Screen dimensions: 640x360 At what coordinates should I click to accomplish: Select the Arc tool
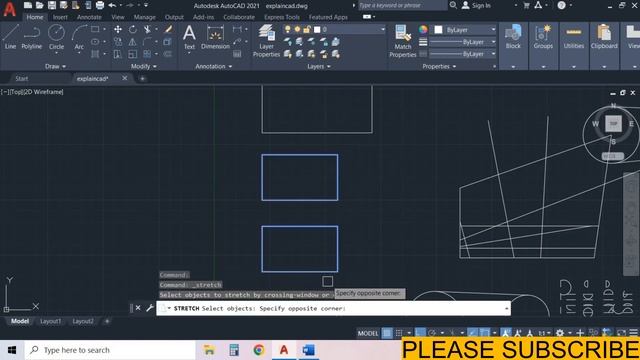coord(79,37)
